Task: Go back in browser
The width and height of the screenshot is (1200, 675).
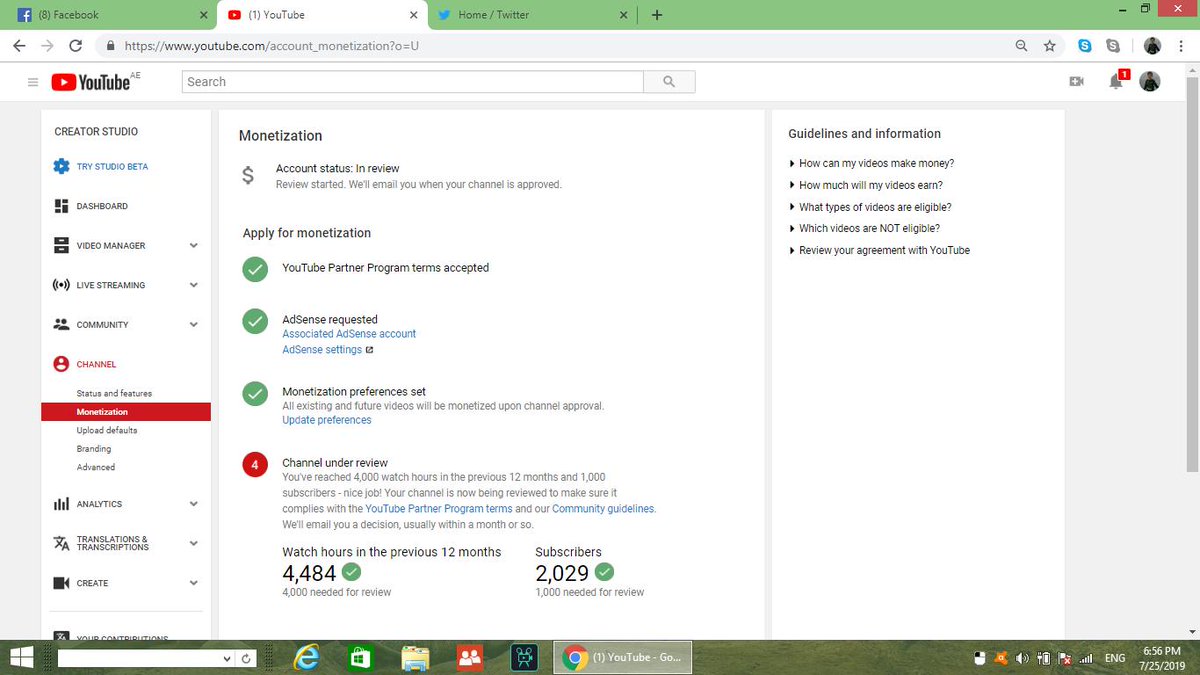Action: click(19, 46)
